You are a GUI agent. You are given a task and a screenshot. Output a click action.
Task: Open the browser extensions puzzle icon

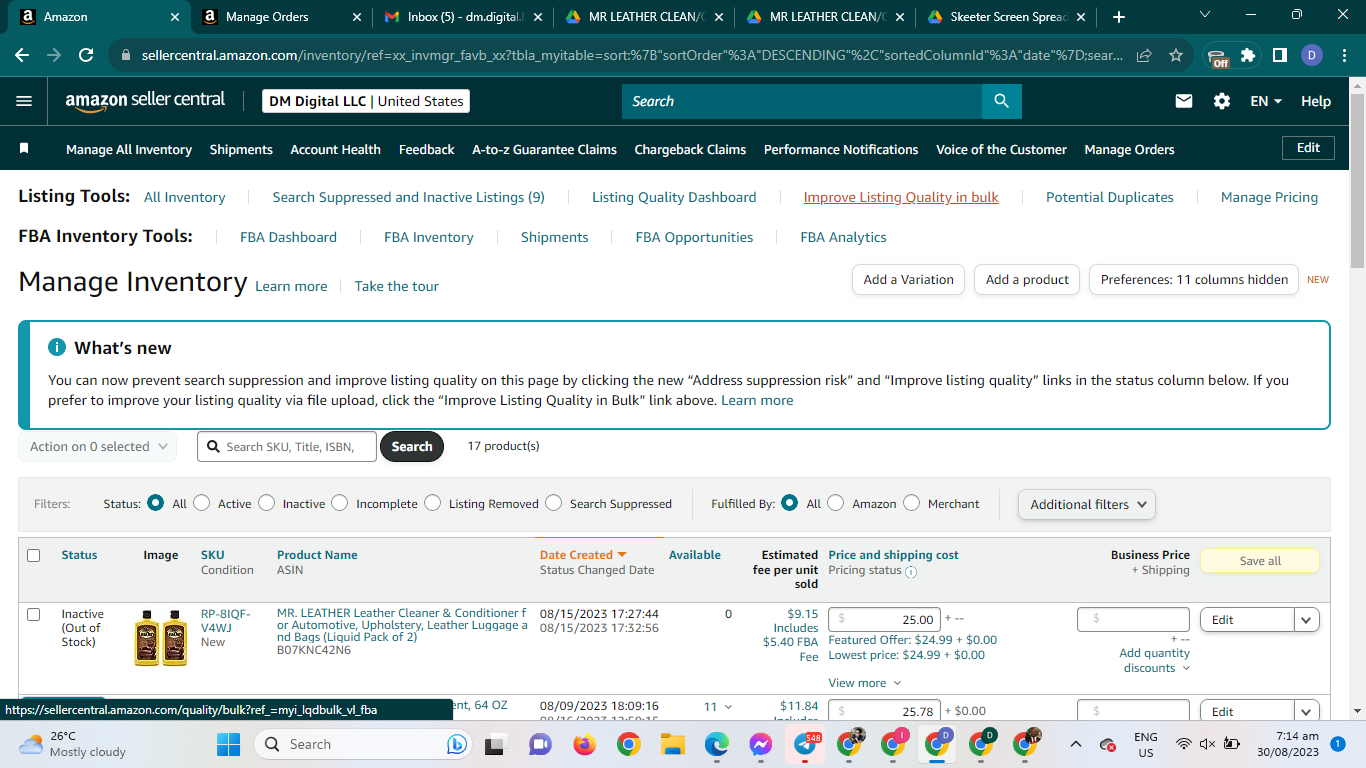(x=1248, y=55)
